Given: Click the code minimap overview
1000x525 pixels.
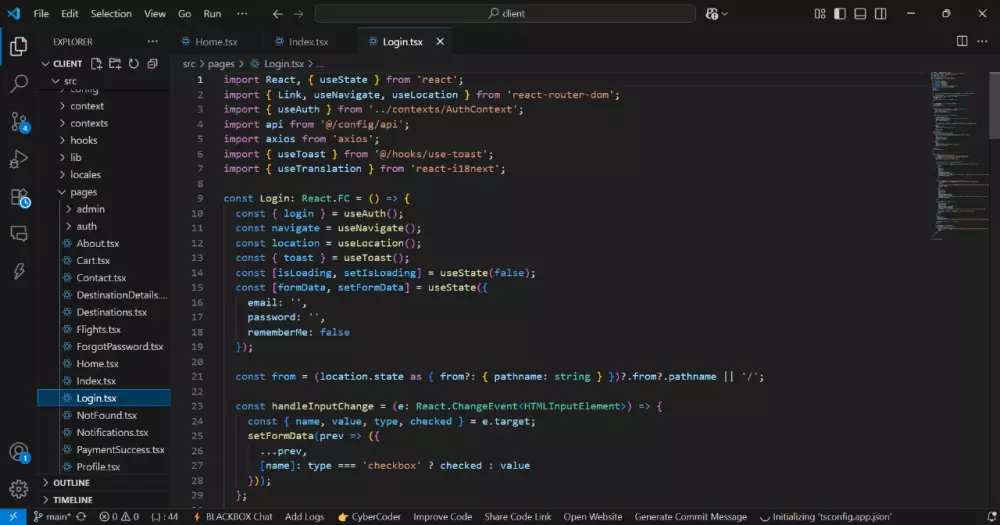Looking at the screenshot, I should pos(957,150).
